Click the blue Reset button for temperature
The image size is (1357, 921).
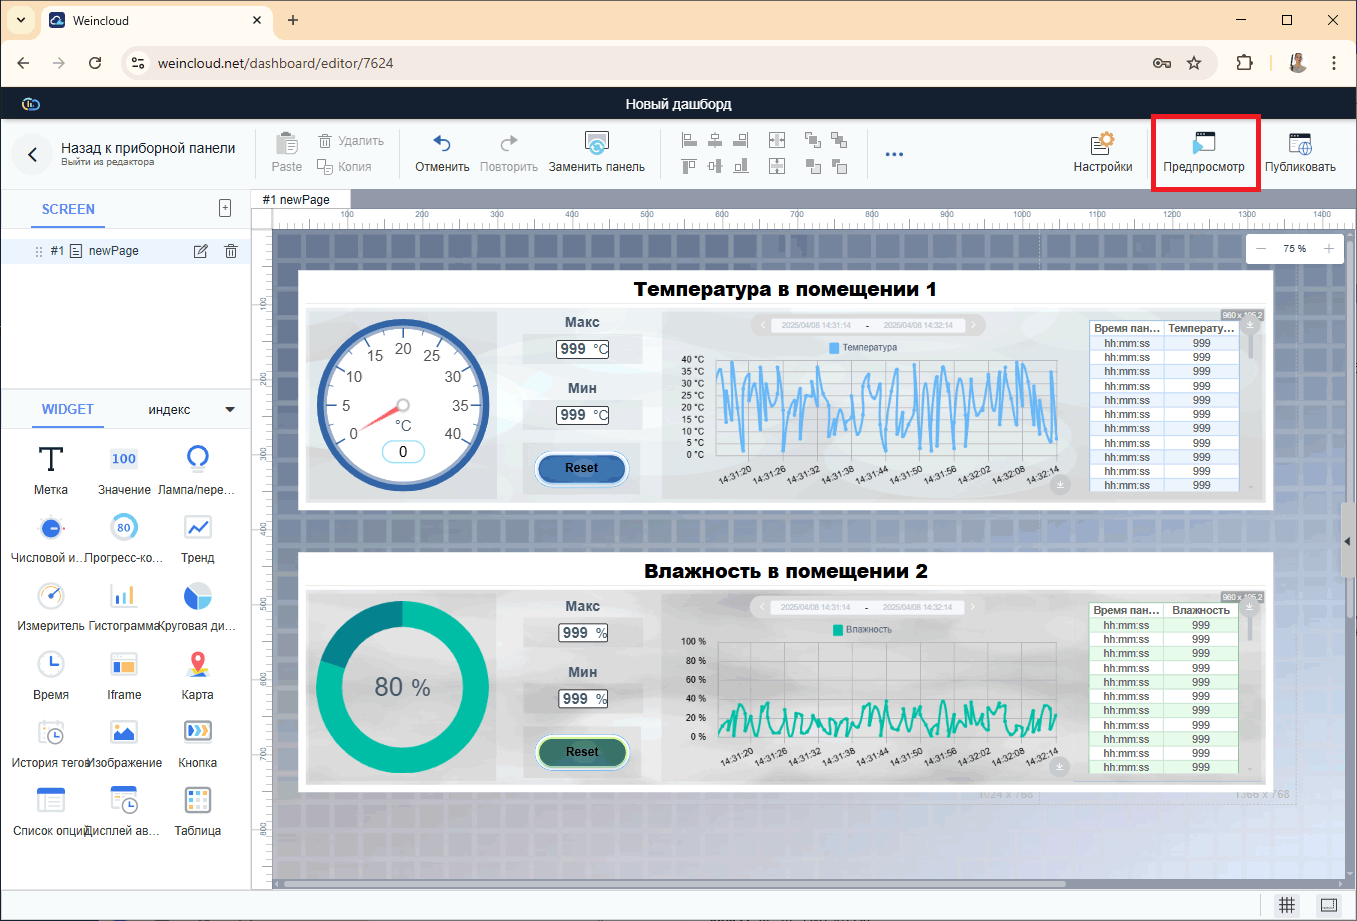click(x=581, y=468)
